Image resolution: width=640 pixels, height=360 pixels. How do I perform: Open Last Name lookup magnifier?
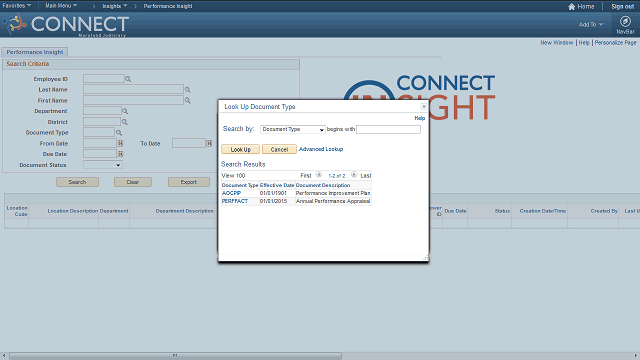(x=188, y=89)
